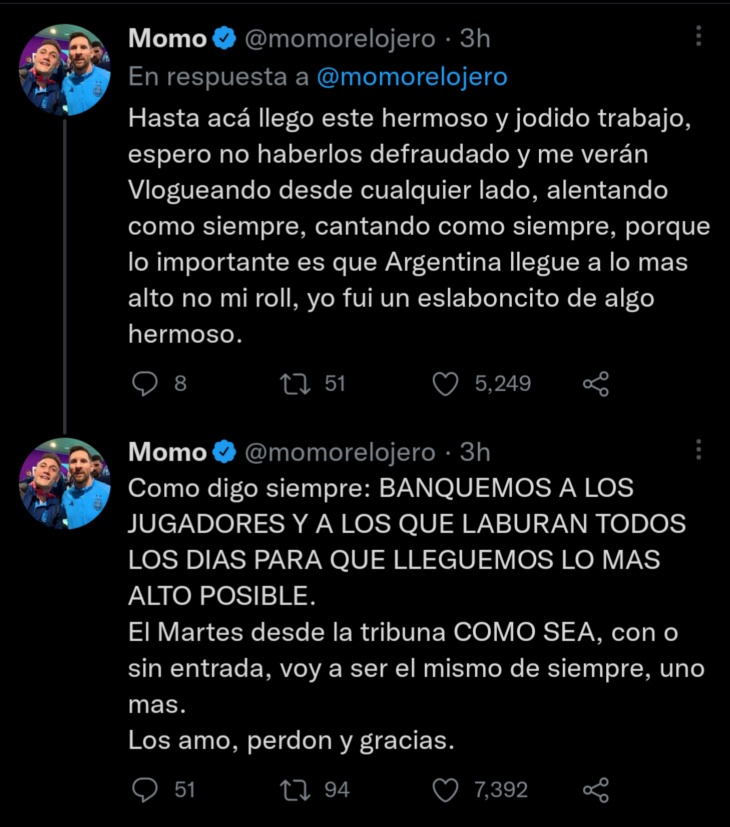
Task: Click the verified badge on second tweet
Action: click(225, 453)
